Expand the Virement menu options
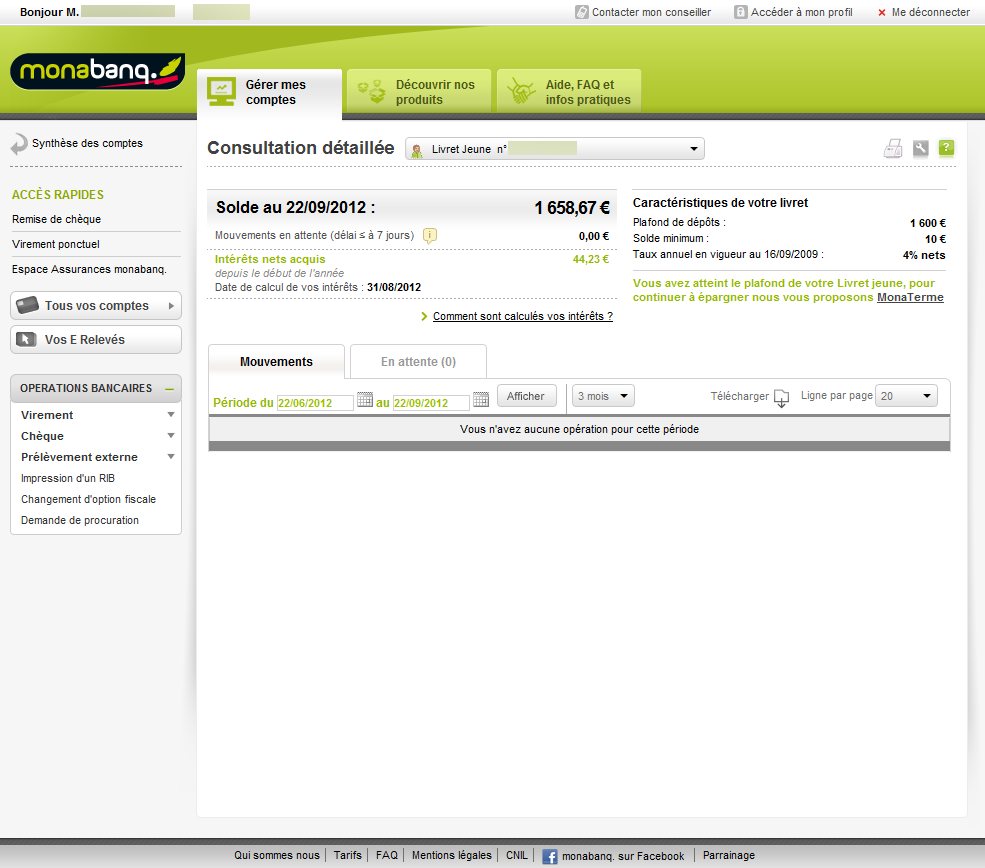 (x=170, y=414)
